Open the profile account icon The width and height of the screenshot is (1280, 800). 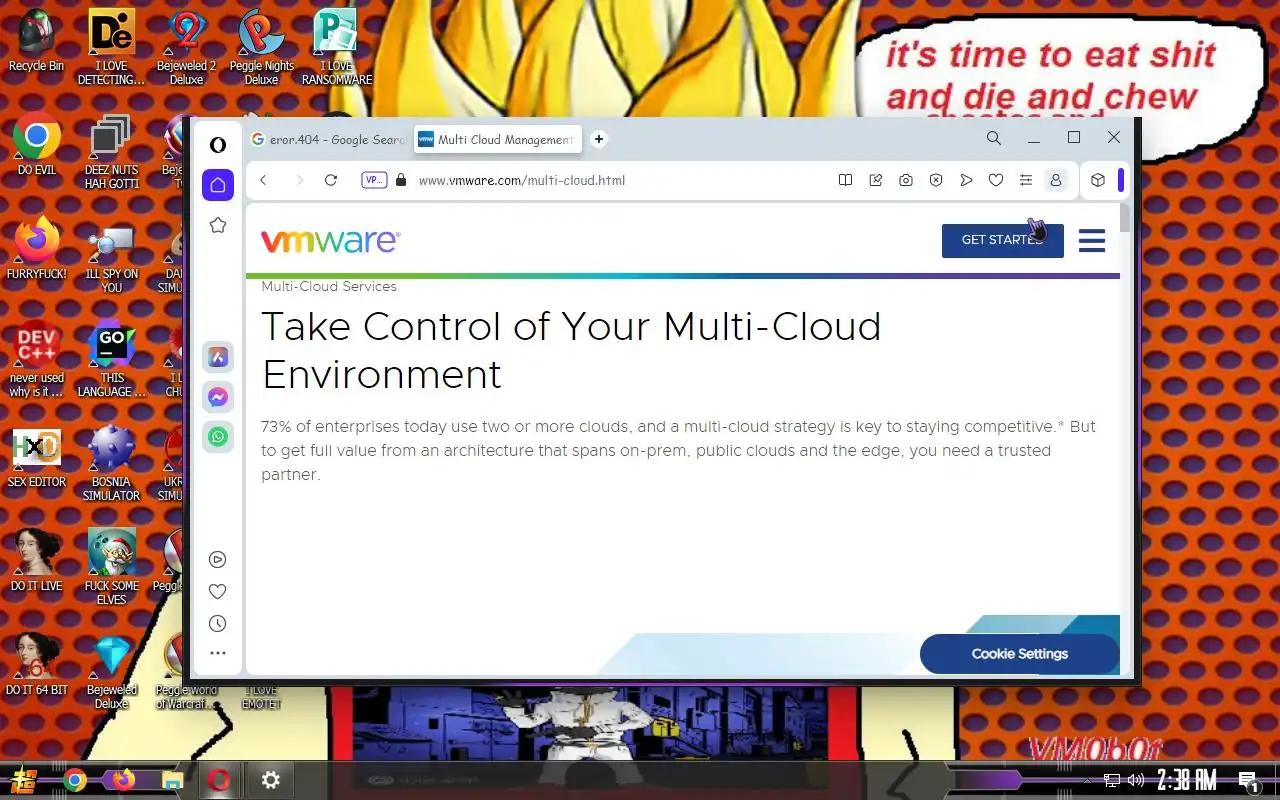point(1055,180)
